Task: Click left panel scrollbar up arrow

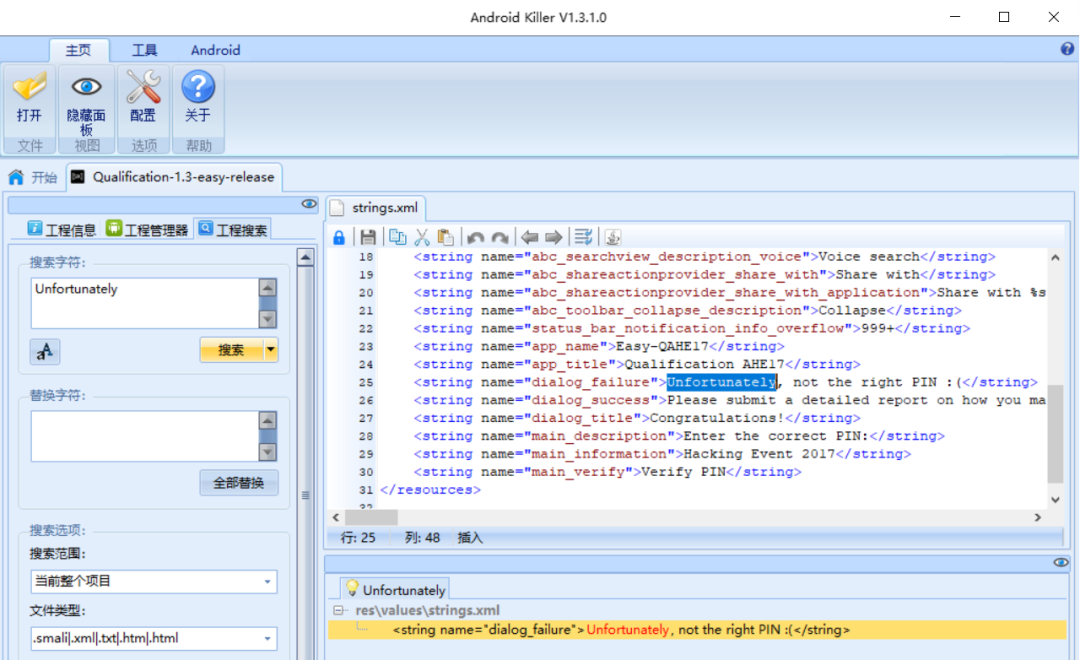Action: tap(305, 257)
